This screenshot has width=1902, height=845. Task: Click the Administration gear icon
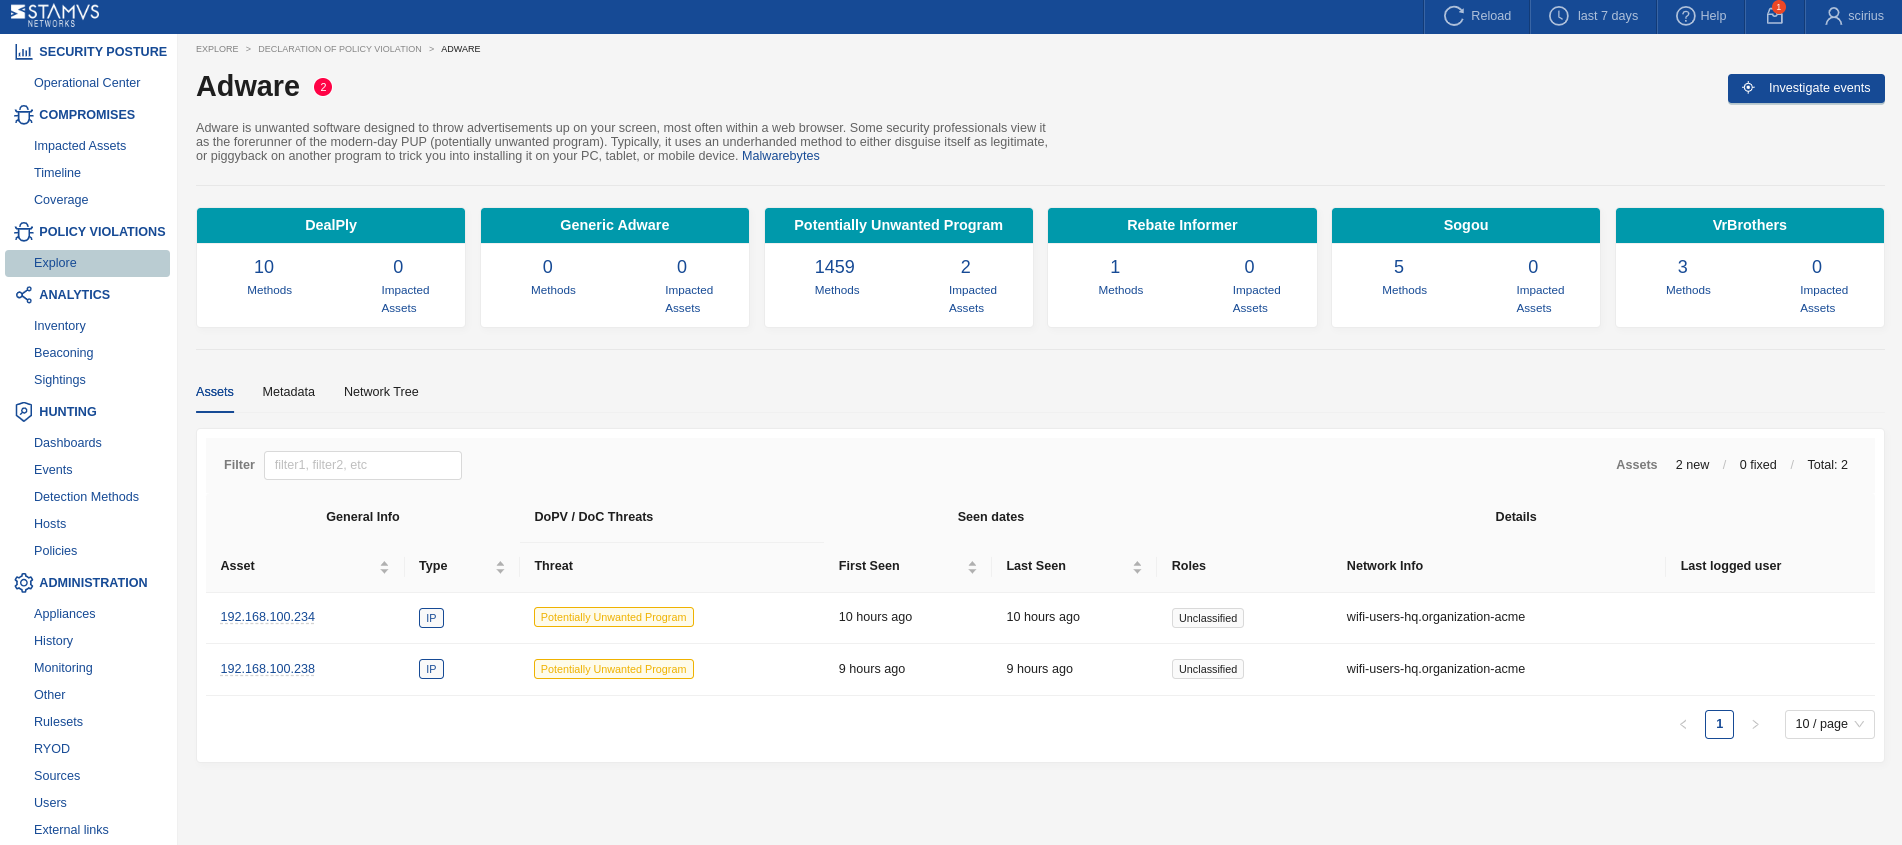click(23, 583)
